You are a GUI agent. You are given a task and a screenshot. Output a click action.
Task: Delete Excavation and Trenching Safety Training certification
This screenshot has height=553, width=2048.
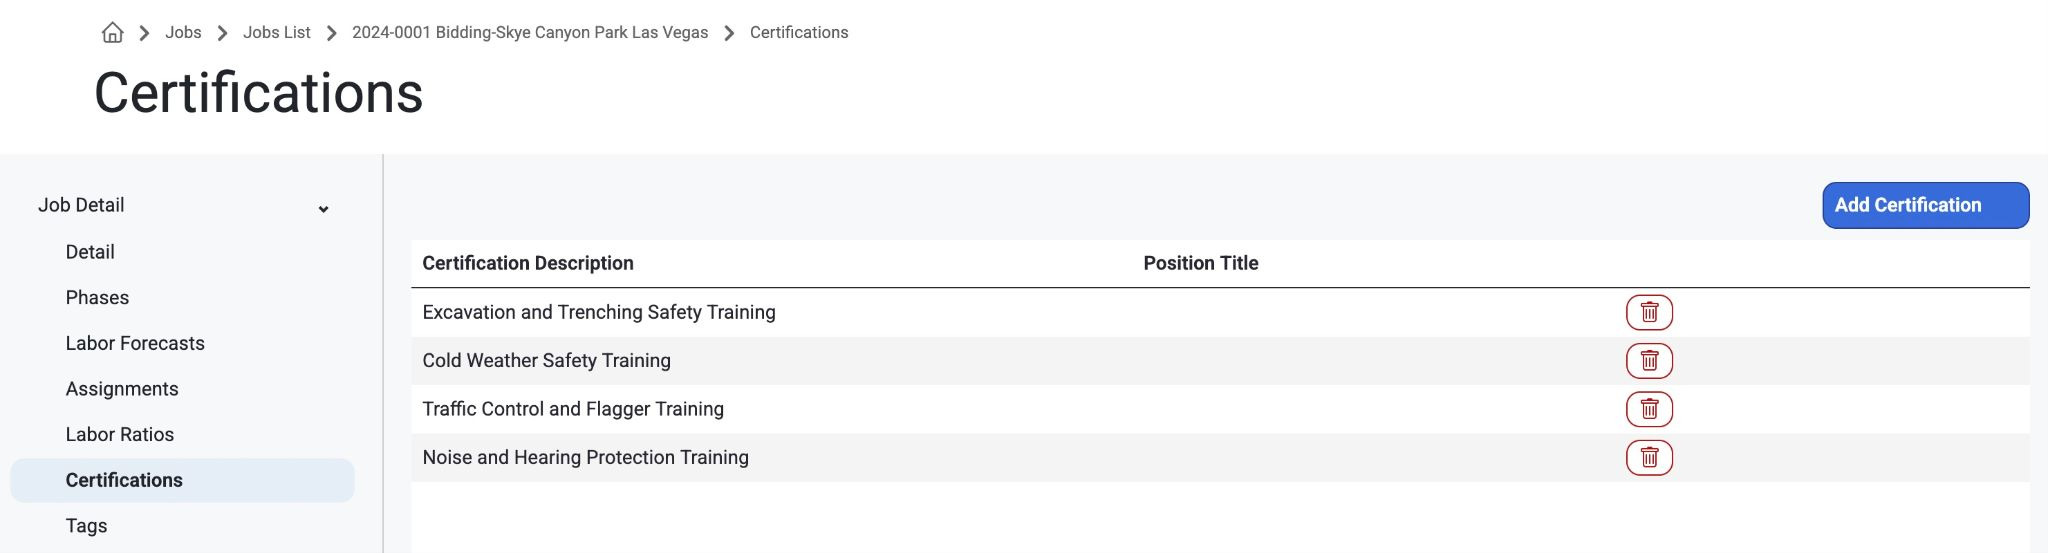1649,312
